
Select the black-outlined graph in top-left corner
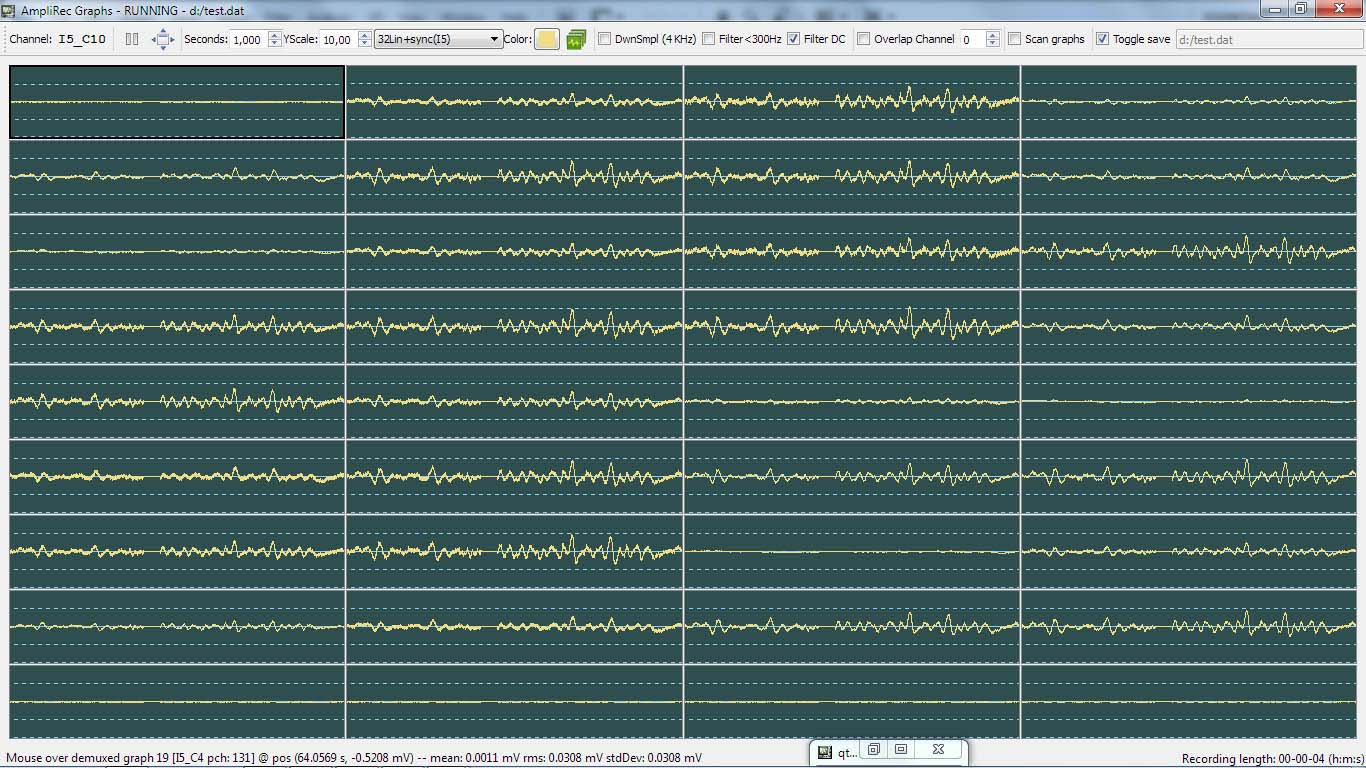pos(177,102)
